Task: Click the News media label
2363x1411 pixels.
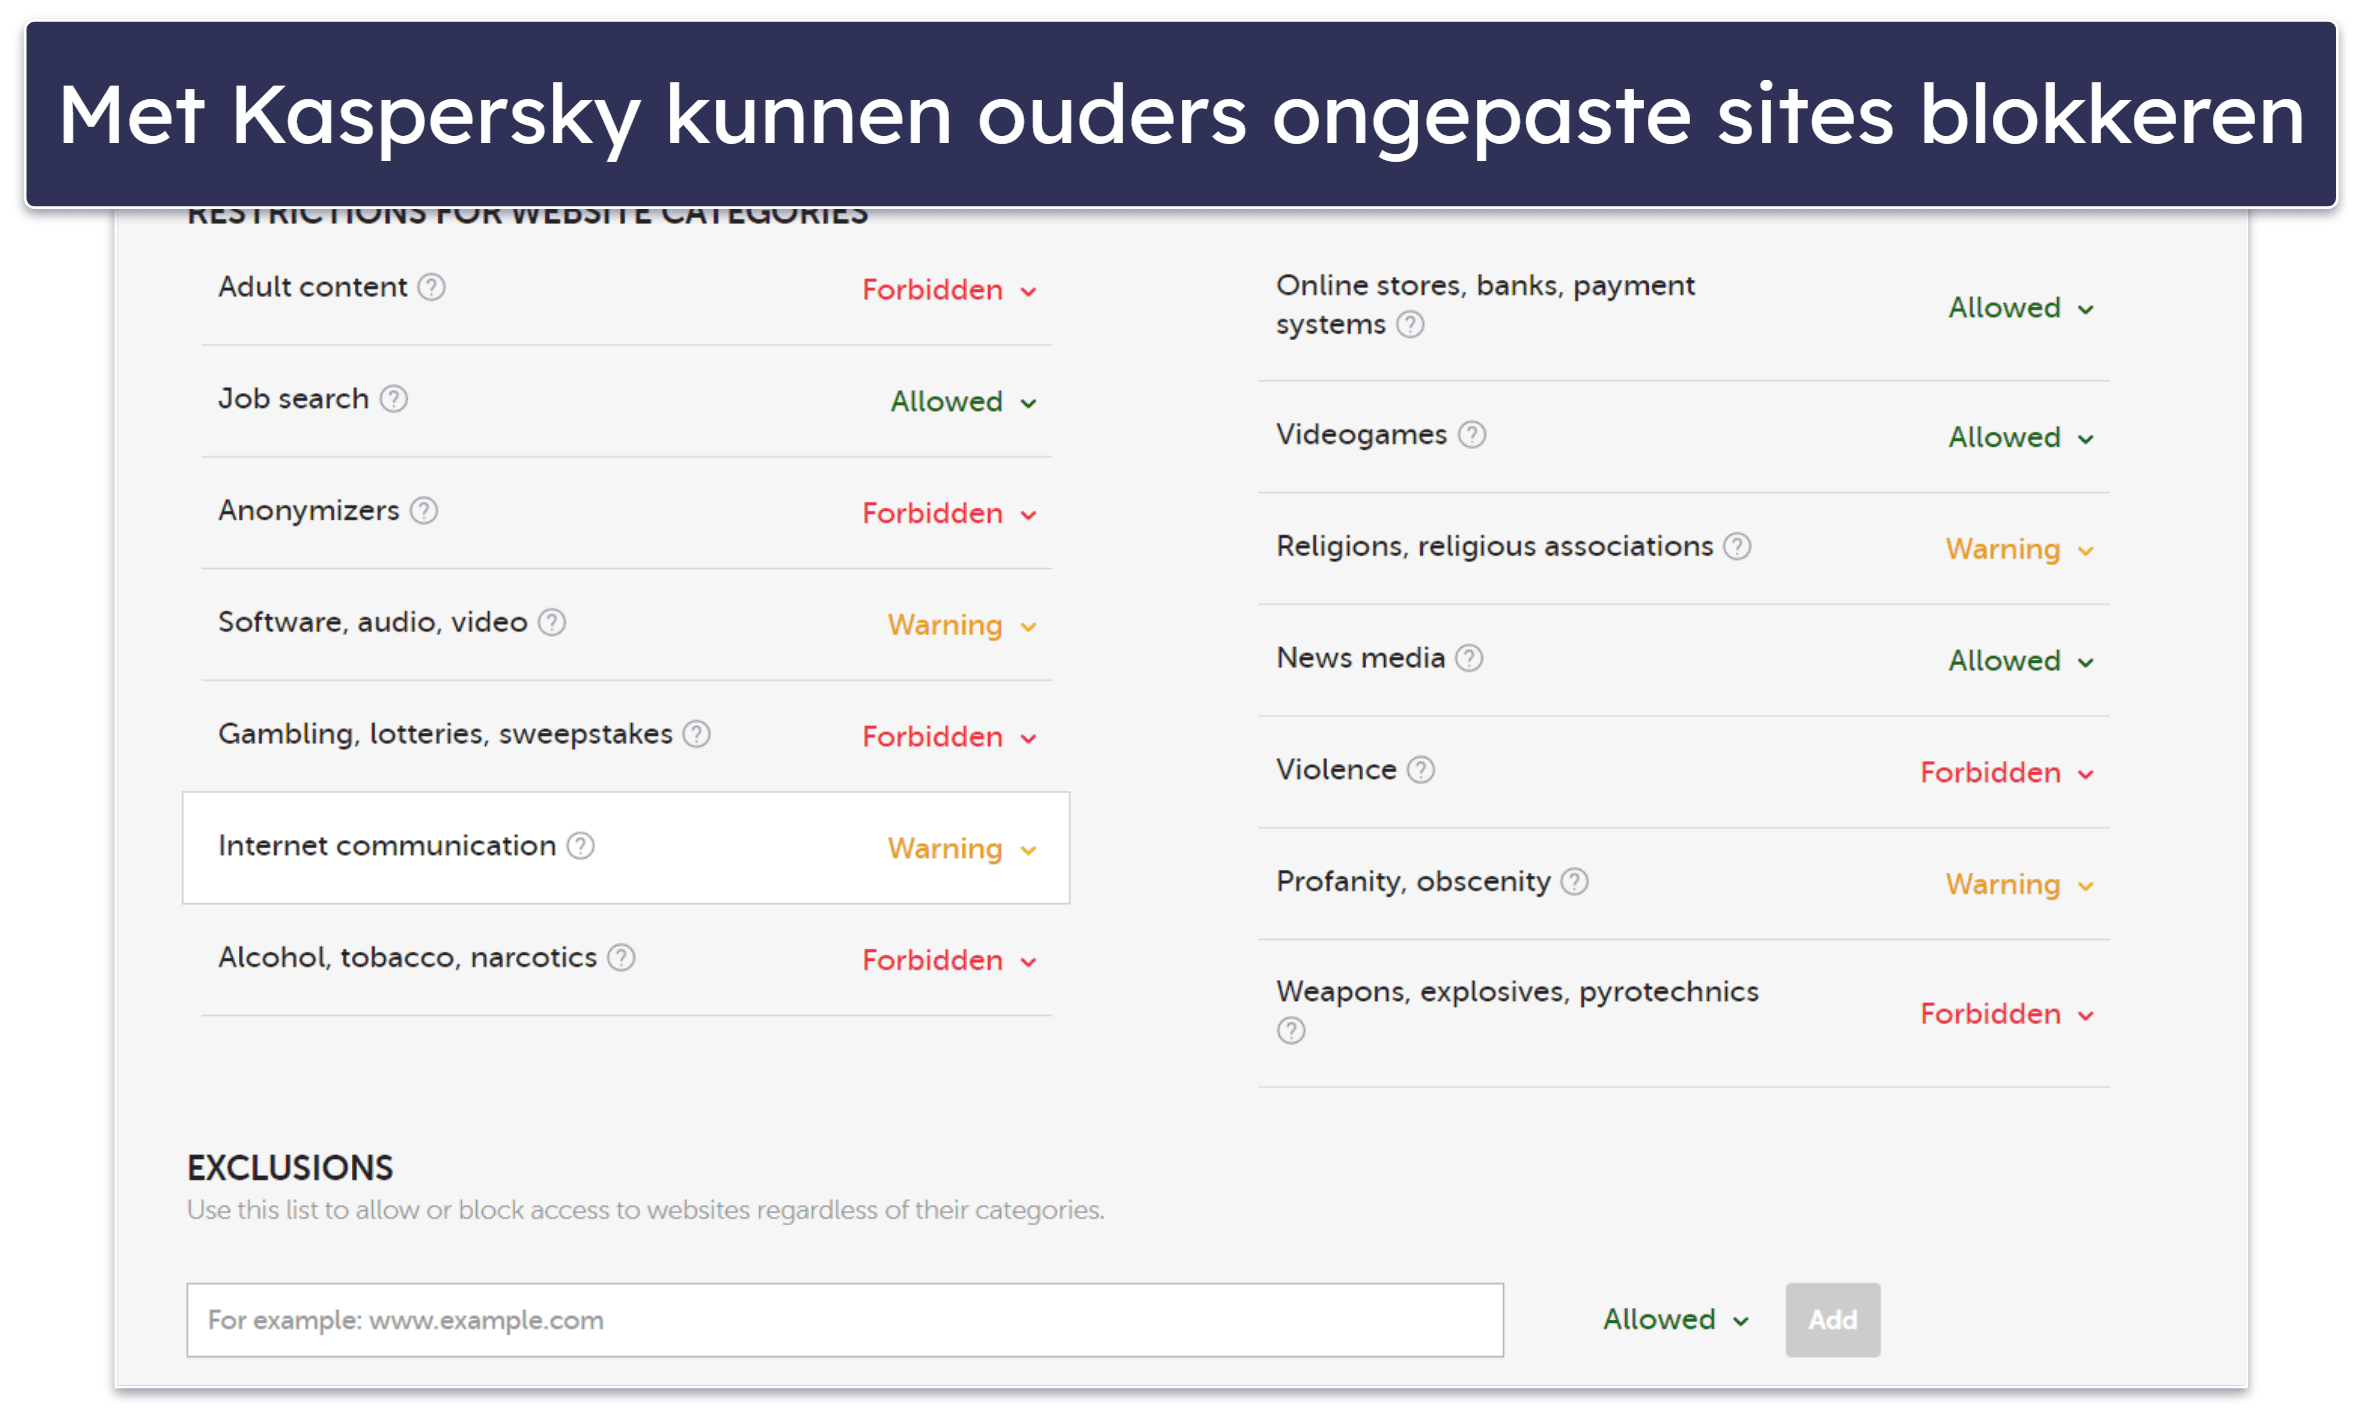Action: [x=1360, y=658]
